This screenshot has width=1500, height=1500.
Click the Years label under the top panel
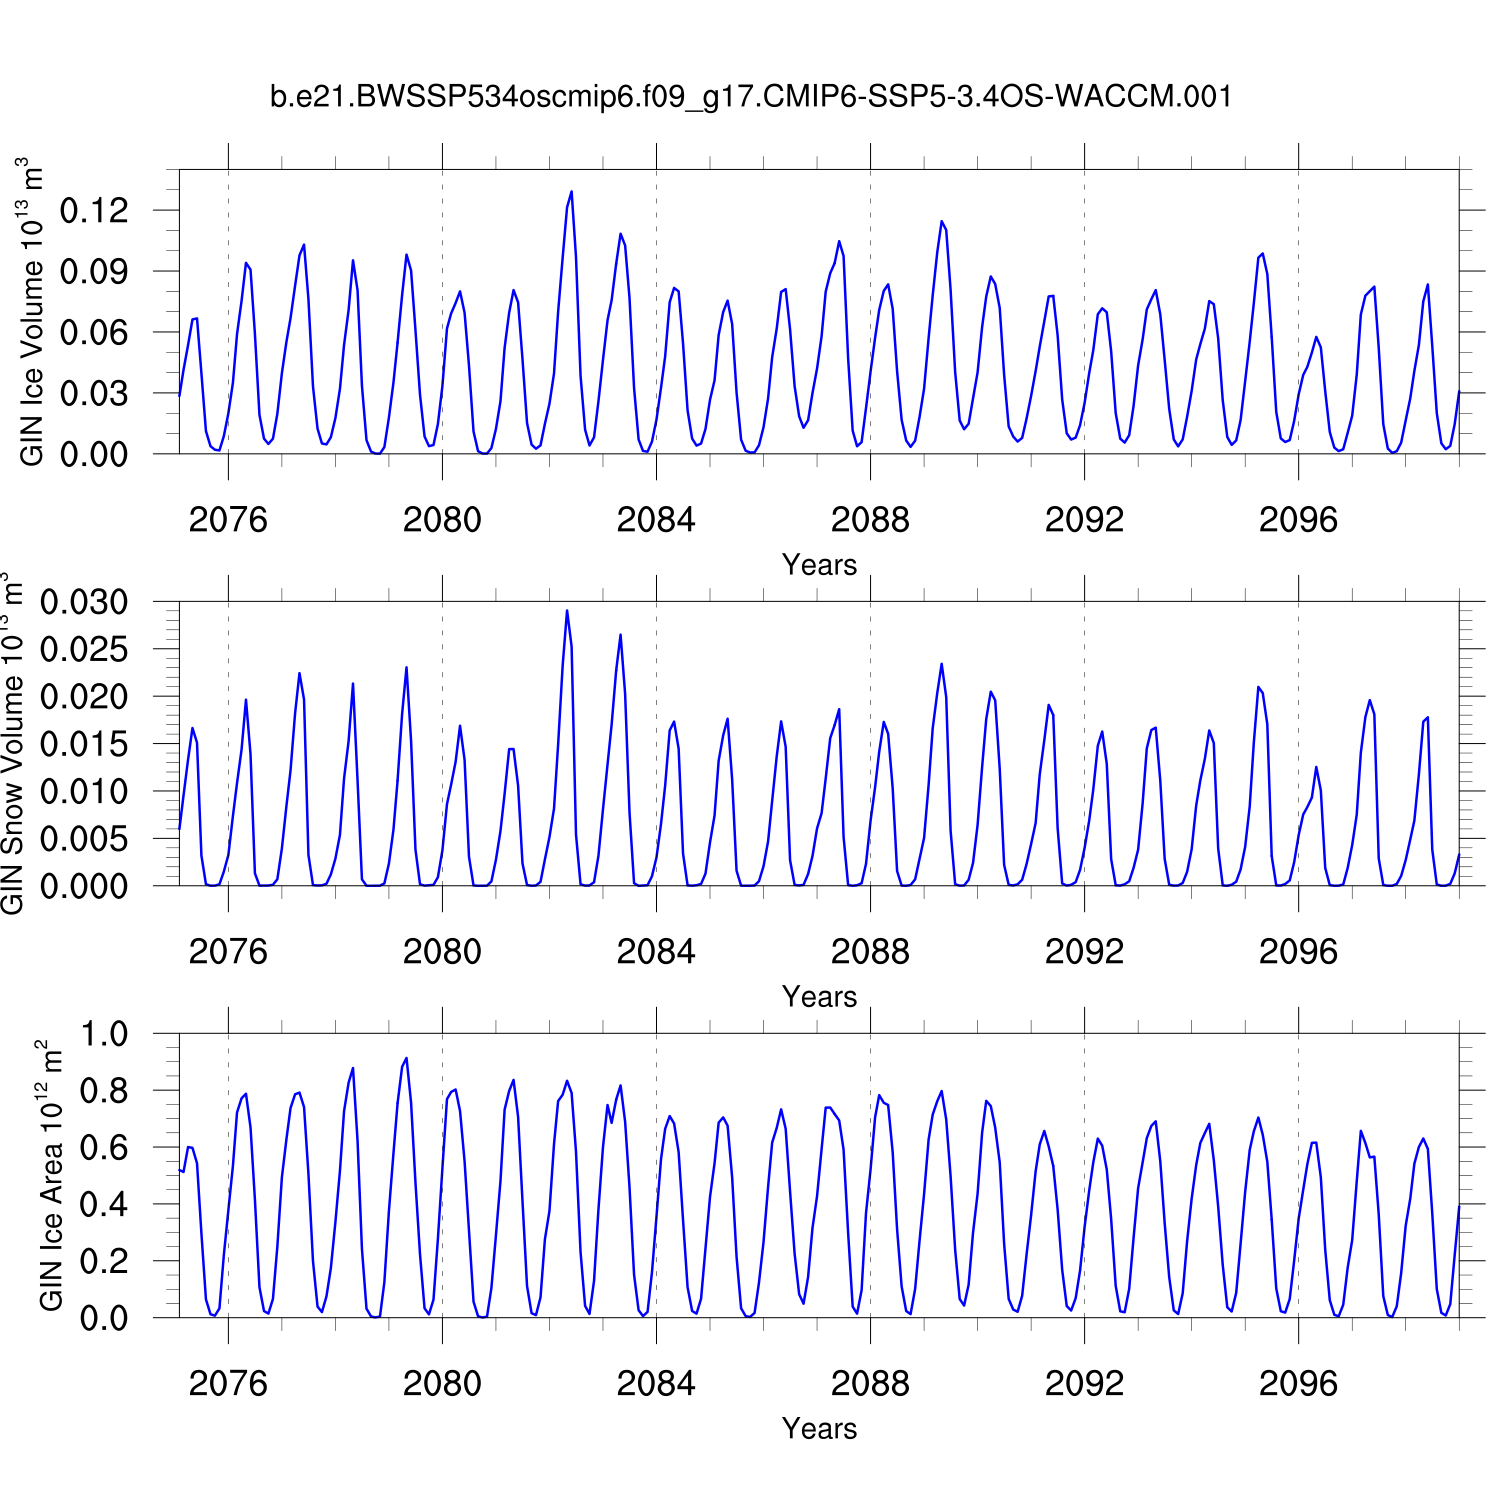819,565
